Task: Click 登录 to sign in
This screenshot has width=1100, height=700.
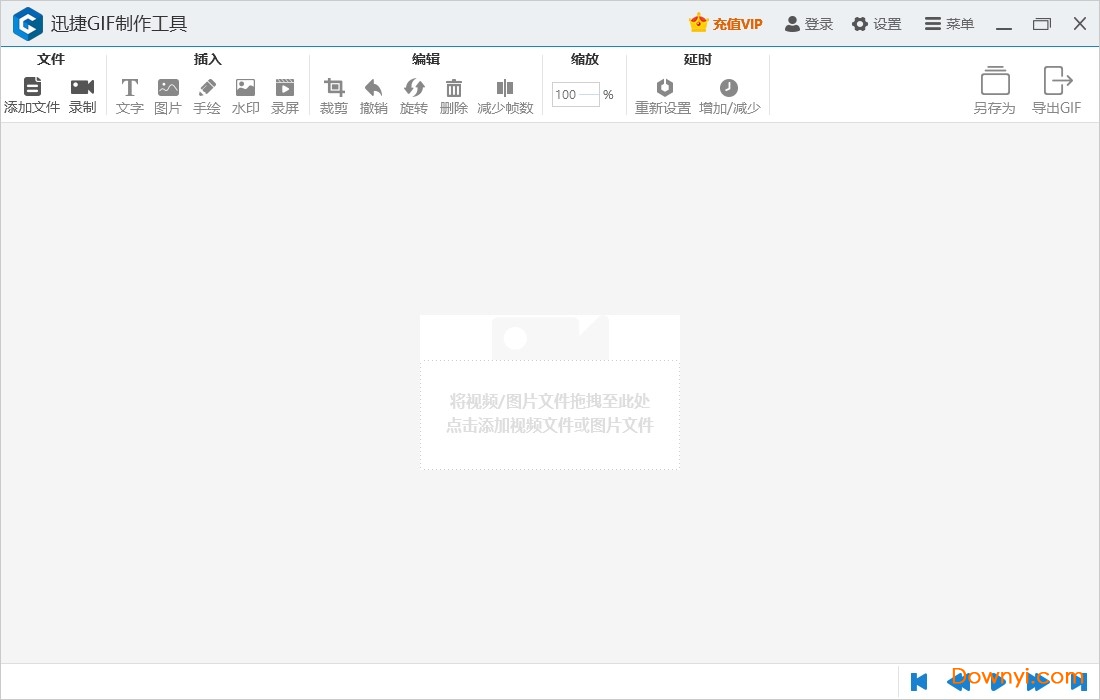Action: click(808, 23)
